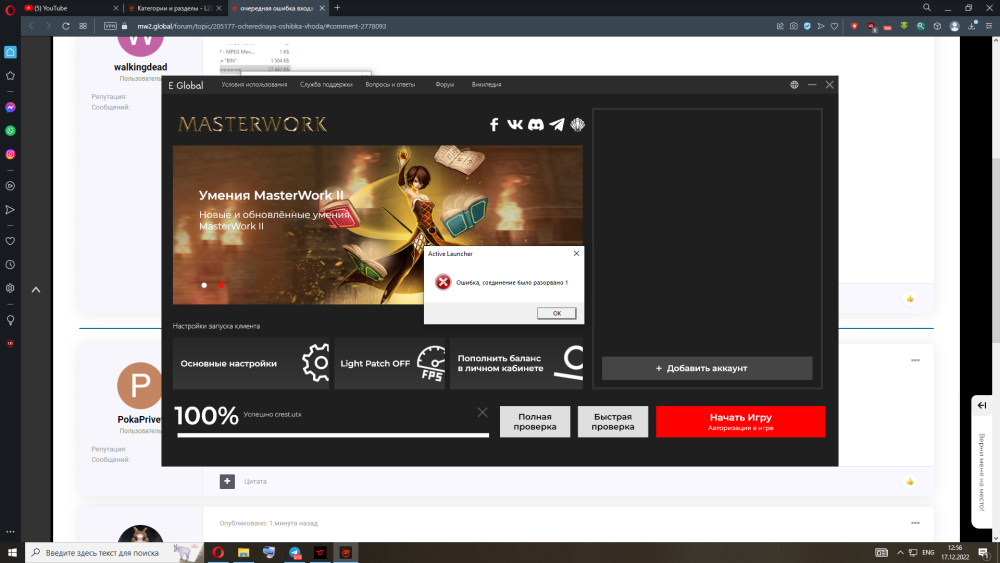
Task: Click the 100% download progress bar
Action: pos(333,435)
